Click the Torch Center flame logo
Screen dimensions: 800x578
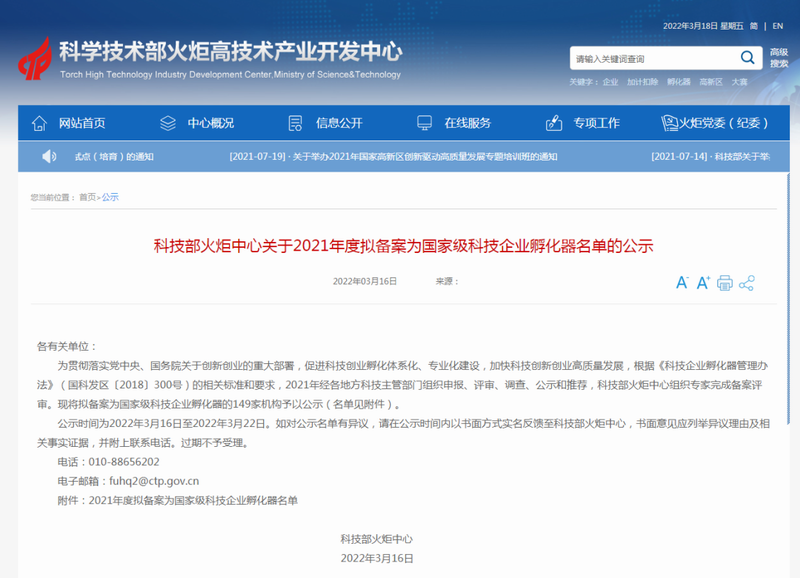pos(35,61)
